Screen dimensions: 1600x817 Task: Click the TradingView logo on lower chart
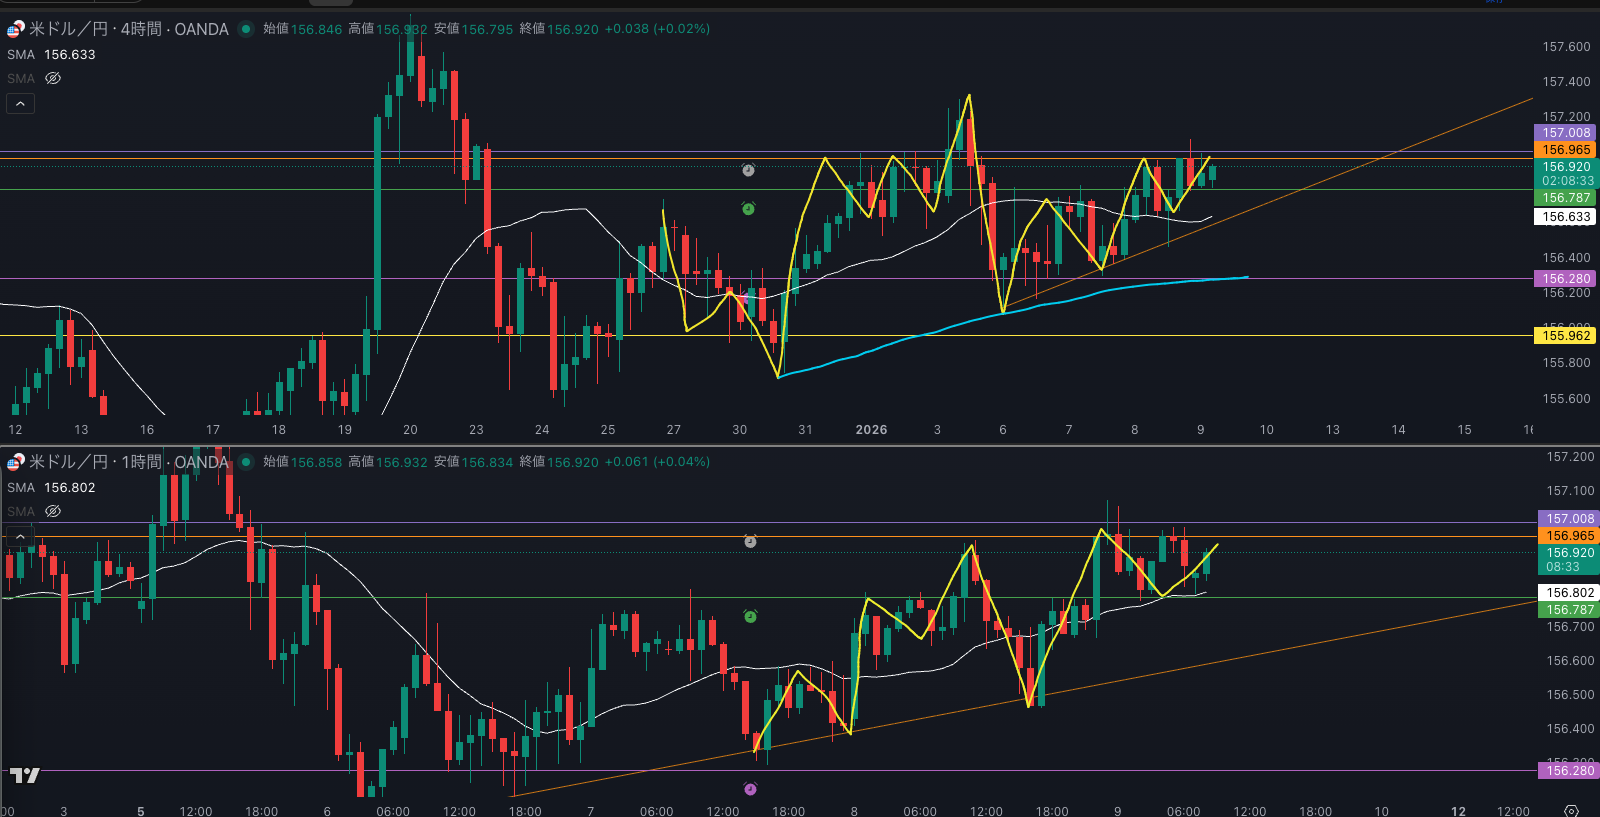24,775
